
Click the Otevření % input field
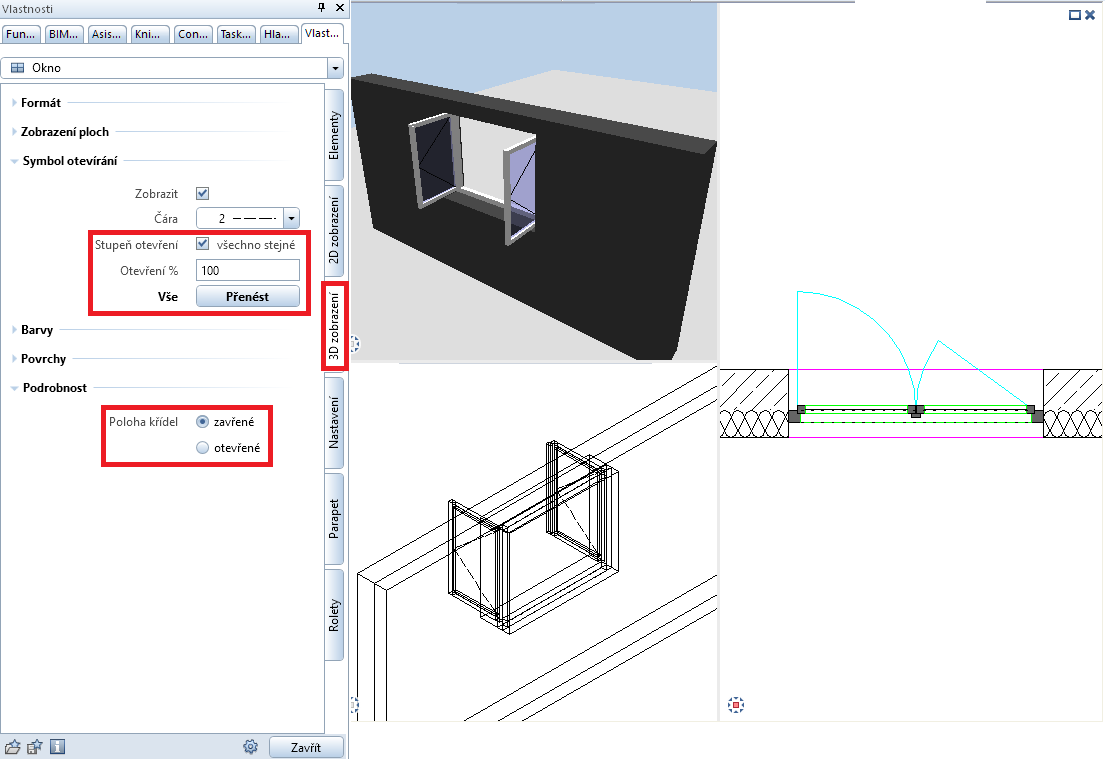247,270
